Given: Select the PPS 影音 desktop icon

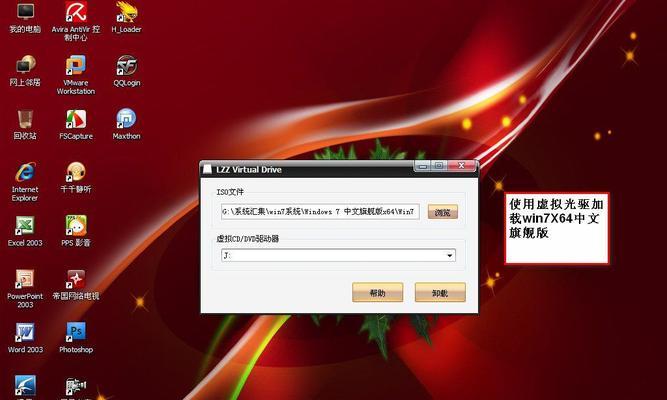Looking at the screenshot, I should pos(76,226).
